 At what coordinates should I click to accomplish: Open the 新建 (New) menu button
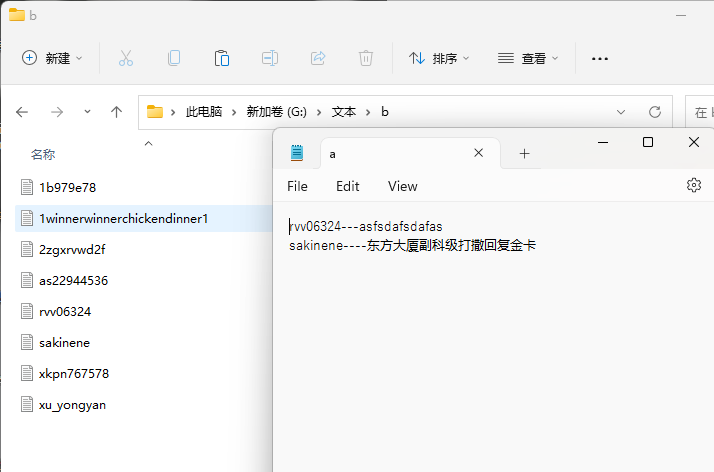[52, 58]
